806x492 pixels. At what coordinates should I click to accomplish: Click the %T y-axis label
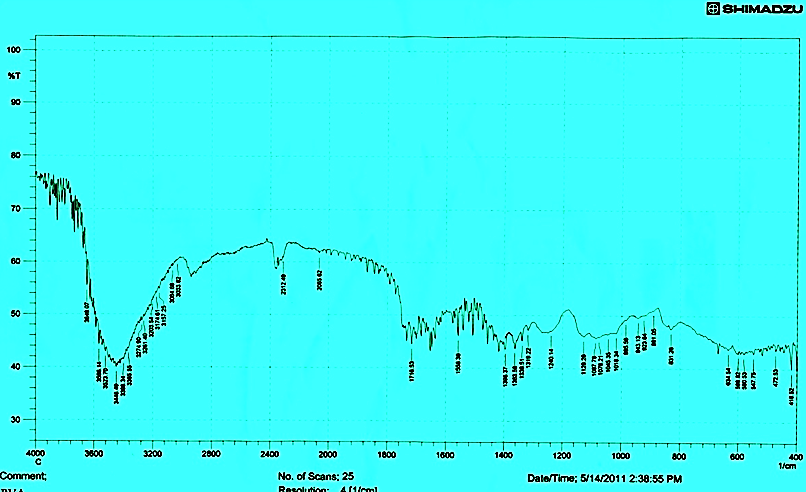[x=14, y=76]
